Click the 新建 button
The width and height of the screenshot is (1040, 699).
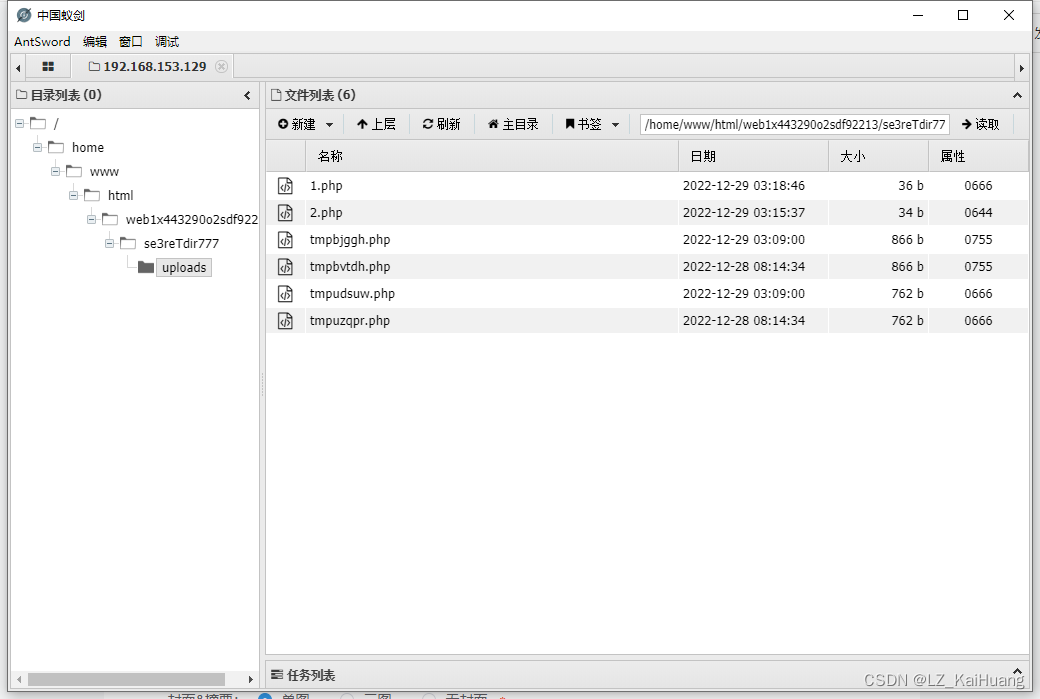click(296, 124)
